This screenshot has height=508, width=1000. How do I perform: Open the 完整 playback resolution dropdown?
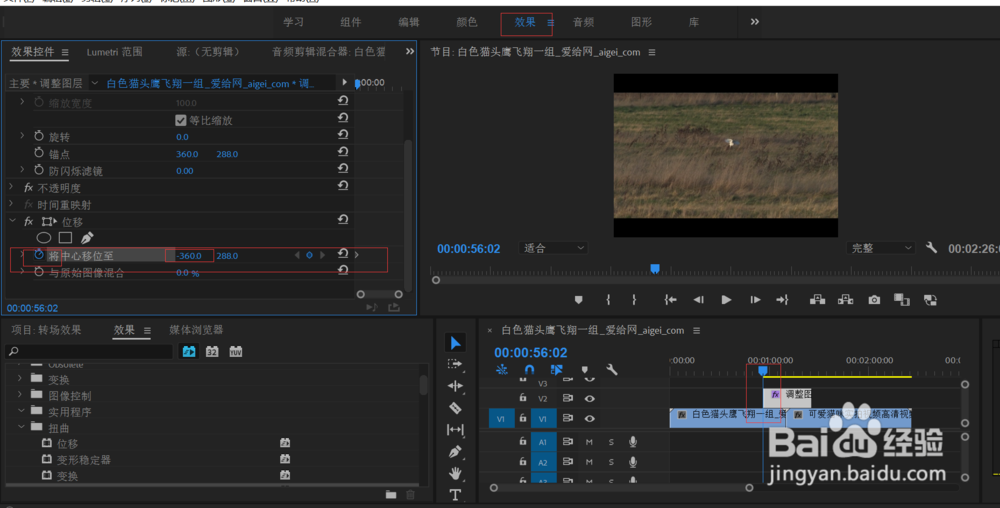pos(880,248)
